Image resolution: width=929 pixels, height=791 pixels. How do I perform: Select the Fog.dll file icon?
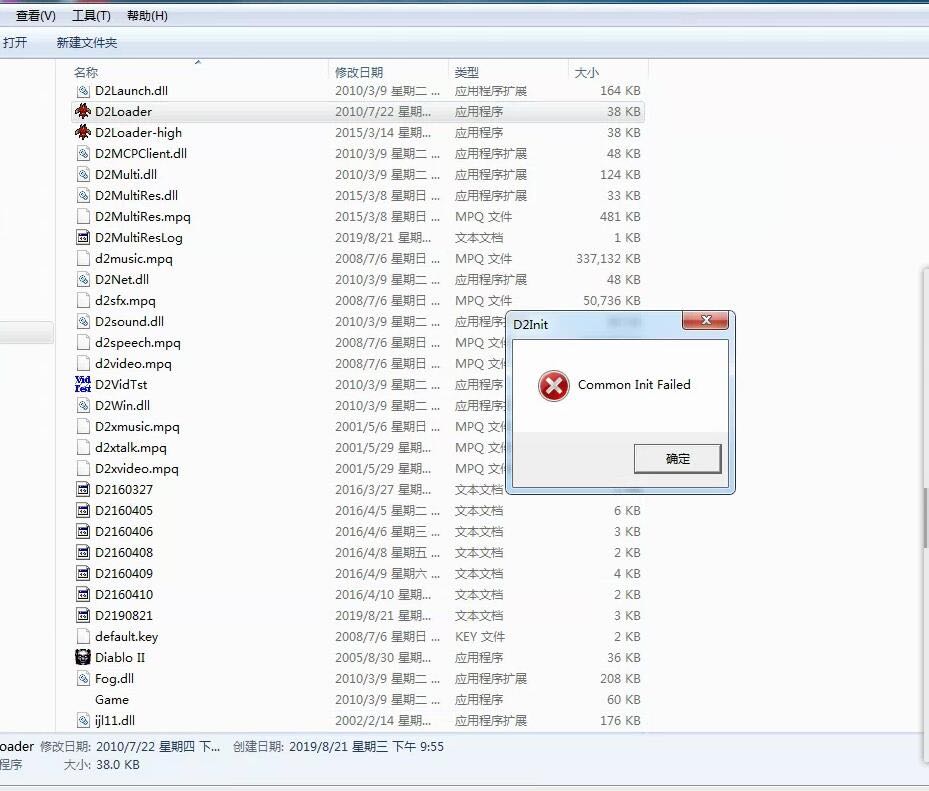83,679
